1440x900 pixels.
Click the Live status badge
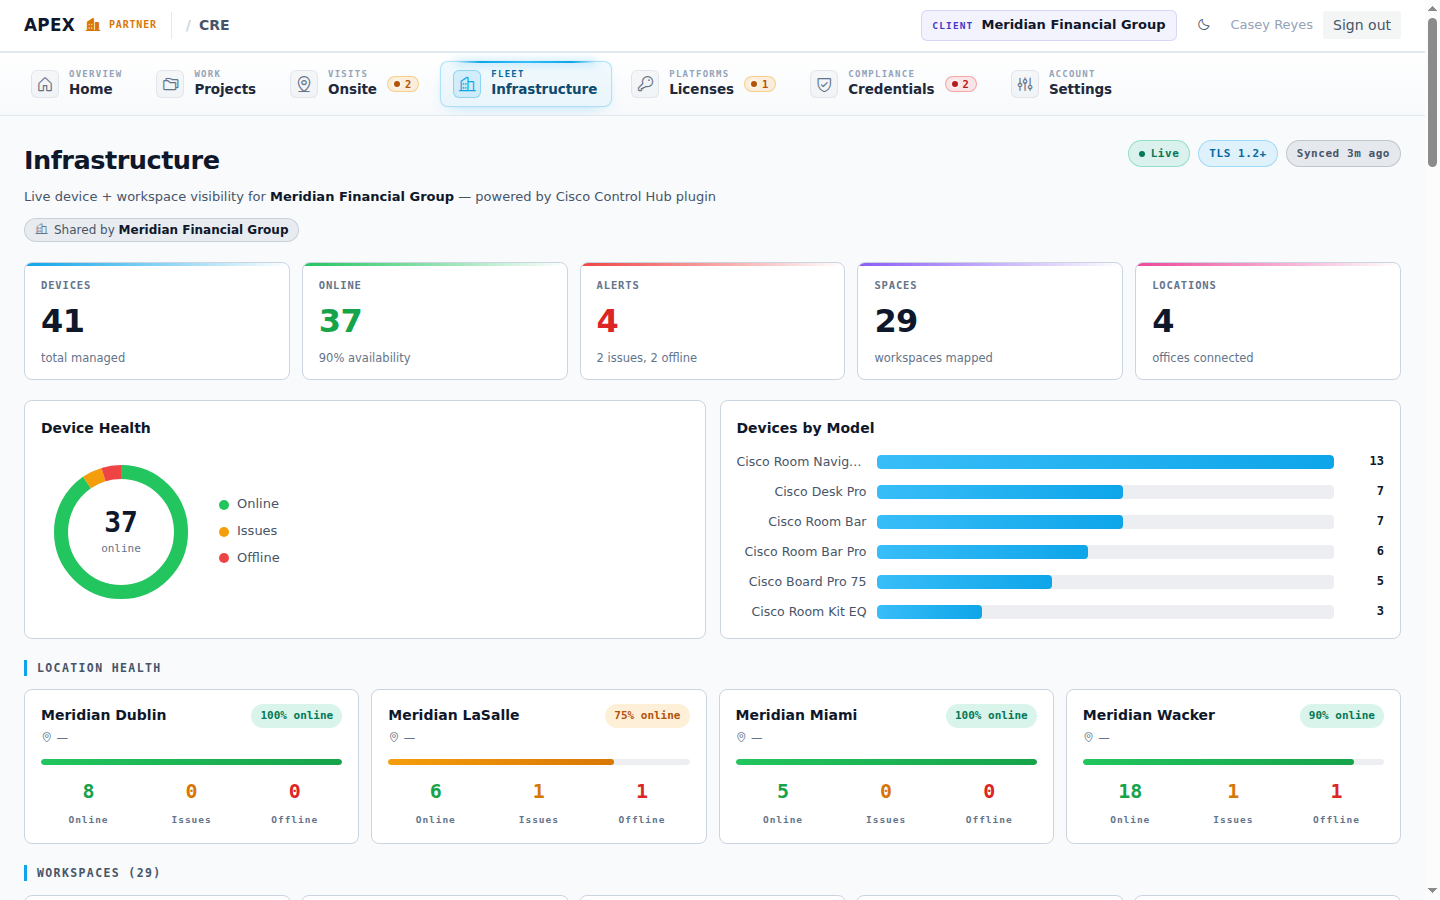tap(1159, 153)
